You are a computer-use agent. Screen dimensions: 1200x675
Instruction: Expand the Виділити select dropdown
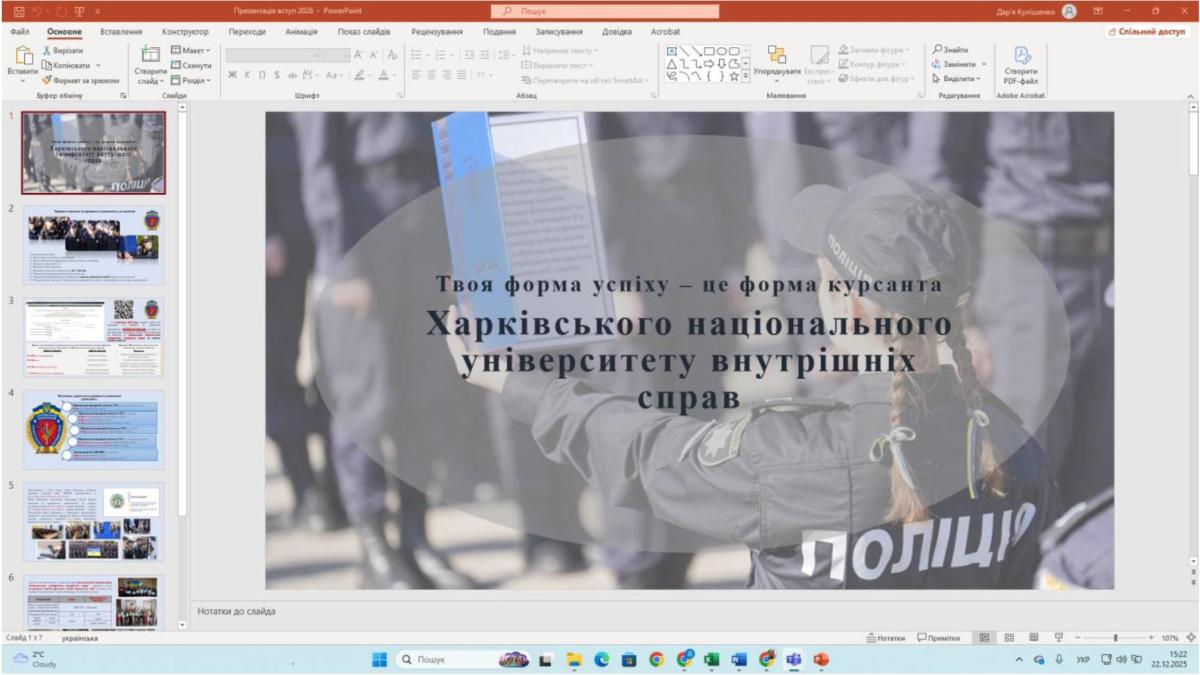(957, 78)
